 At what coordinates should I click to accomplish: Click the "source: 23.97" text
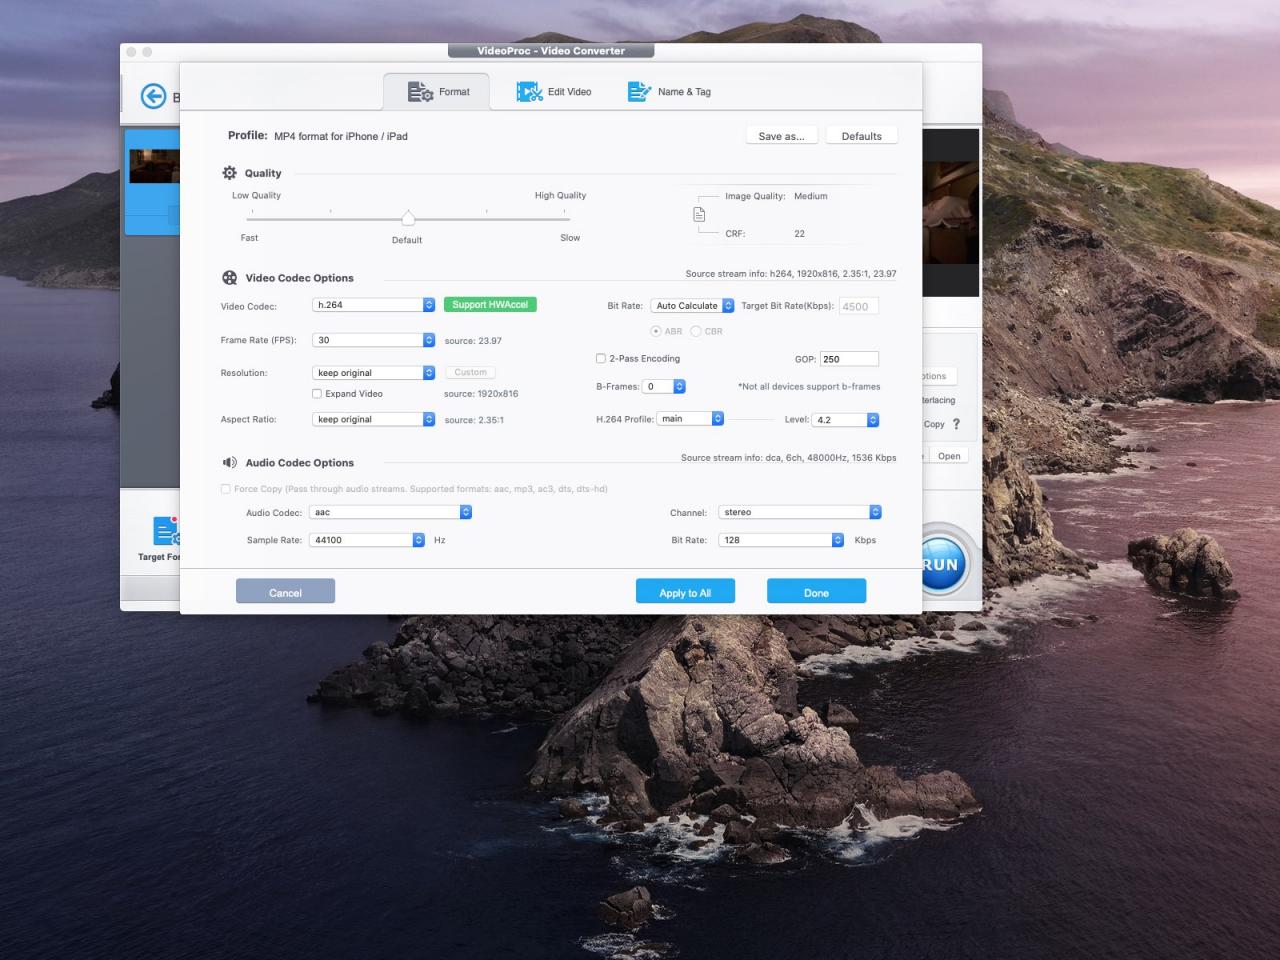pyautogui.click(x=473, y=341)
